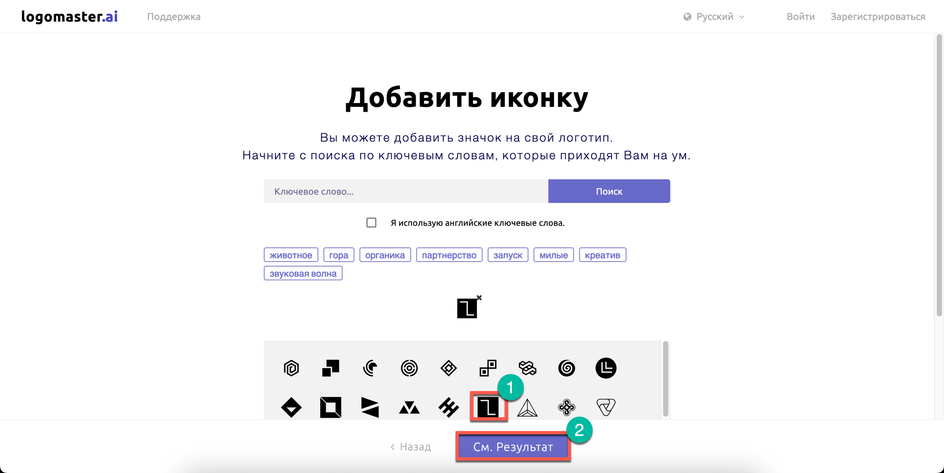The width and height of the screenshot is (944, 473).
Task: Select the милые keyword tag
Action: 554,255
